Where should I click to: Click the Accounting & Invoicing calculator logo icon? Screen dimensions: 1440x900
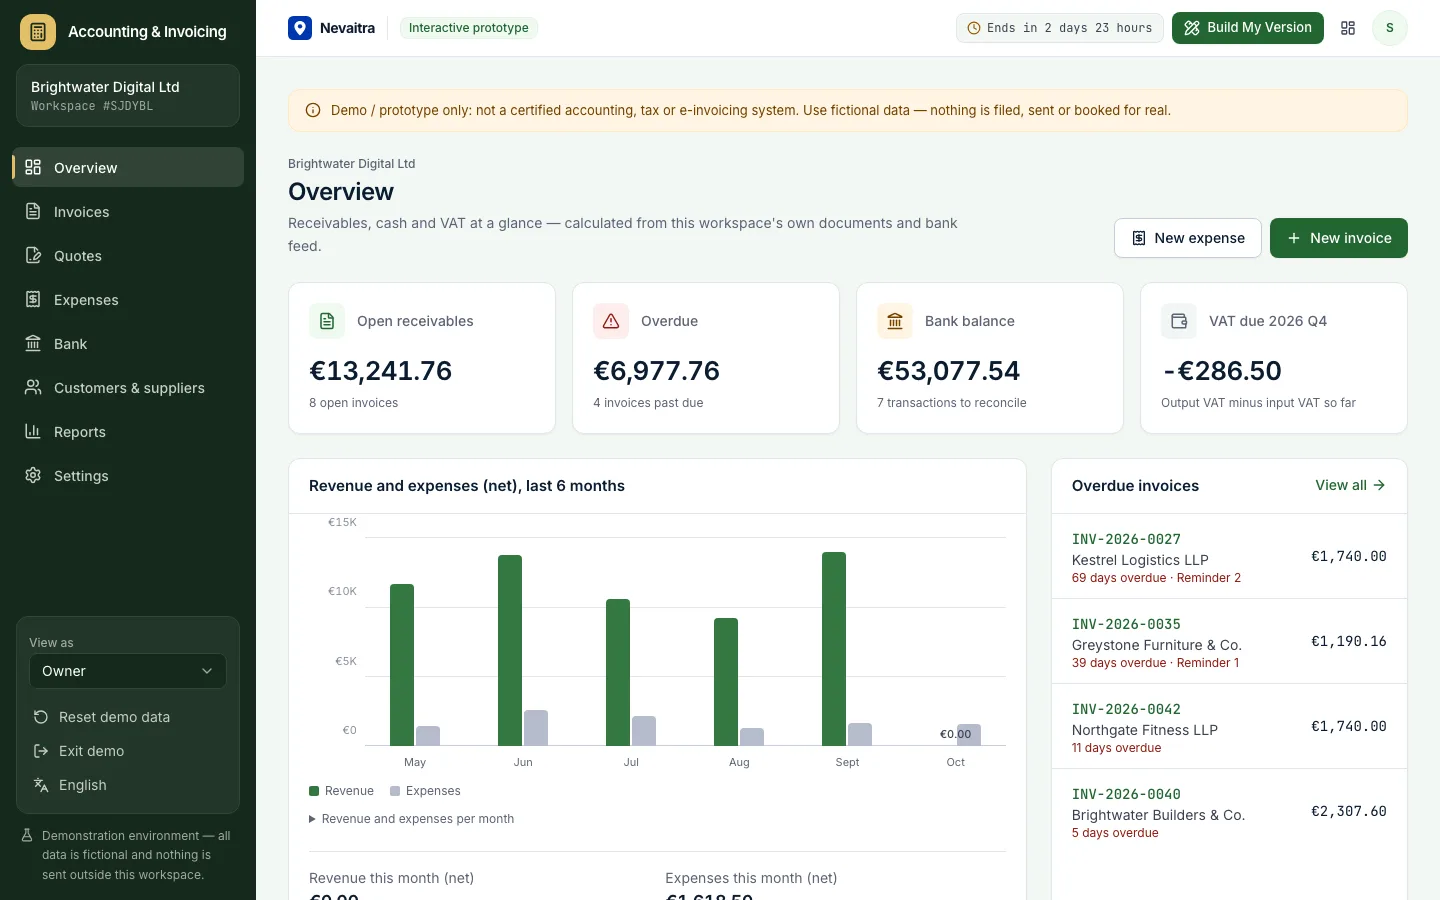tap(38, 32)
